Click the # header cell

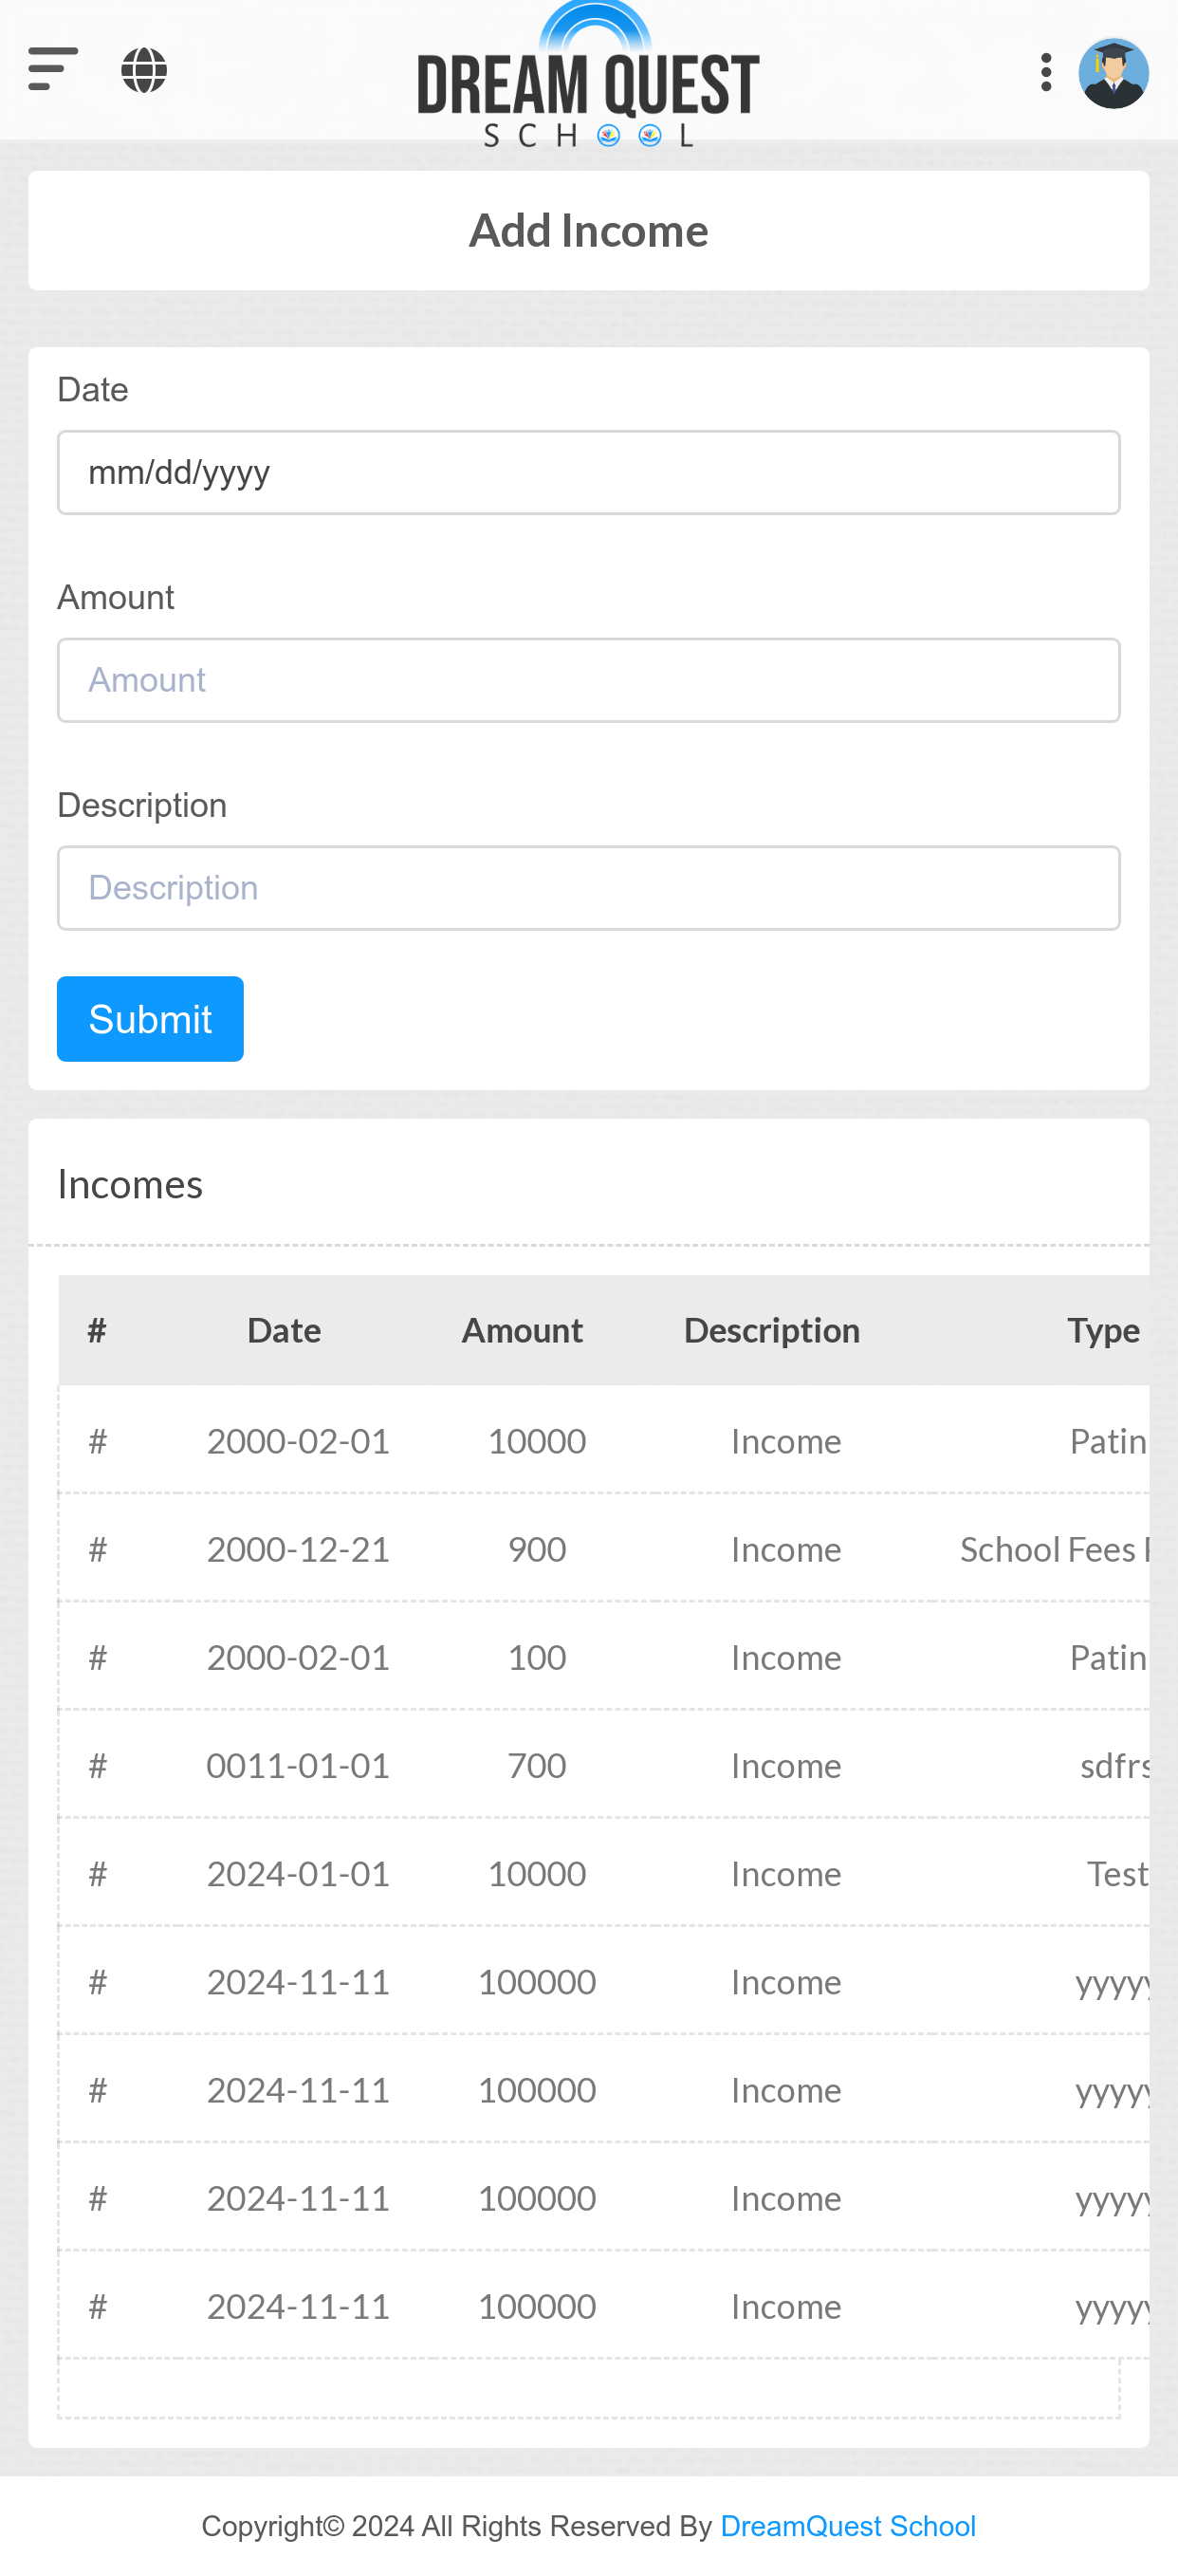97,1330
